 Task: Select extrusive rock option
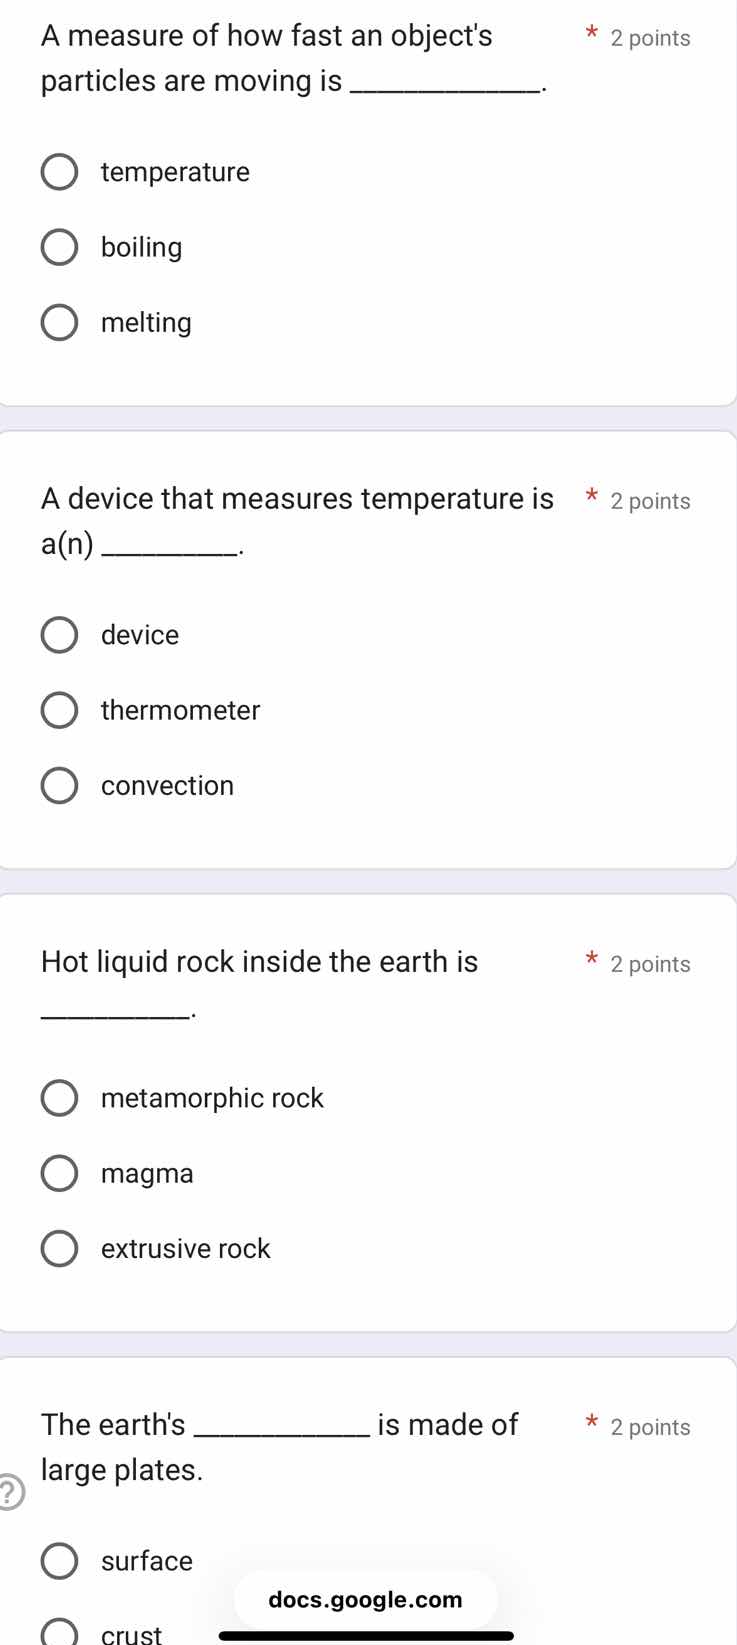point(59,1248)
